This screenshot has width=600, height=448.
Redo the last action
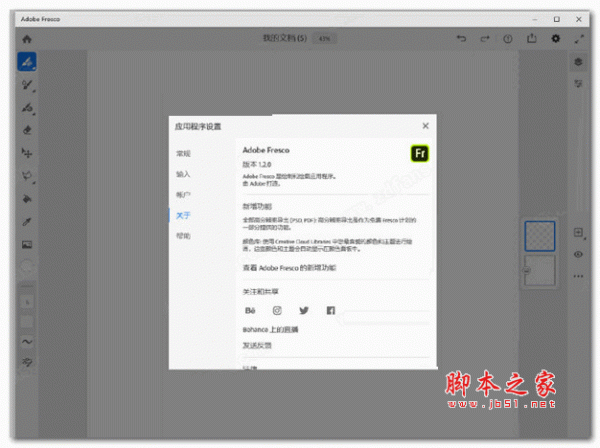[x=485, y=39]
